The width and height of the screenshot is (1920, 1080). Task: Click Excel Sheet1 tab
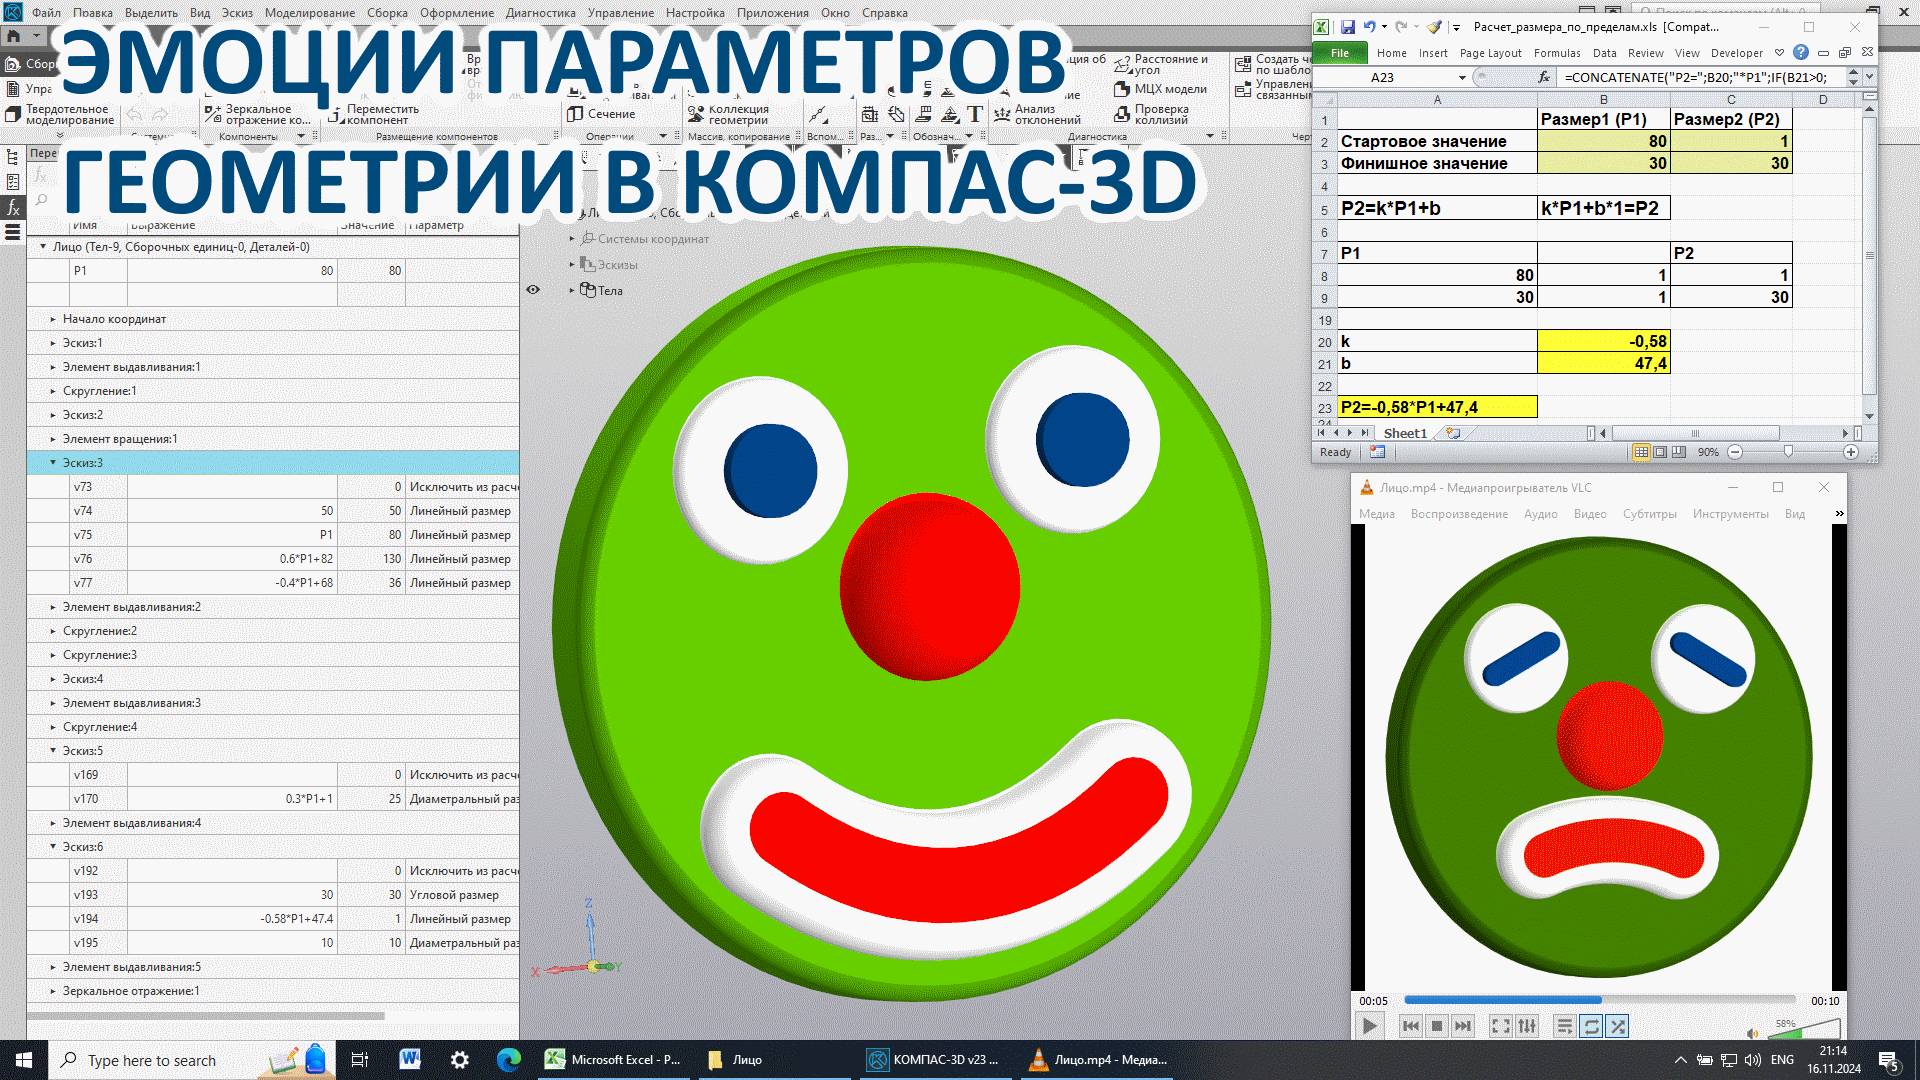[x=1404, y=433]
